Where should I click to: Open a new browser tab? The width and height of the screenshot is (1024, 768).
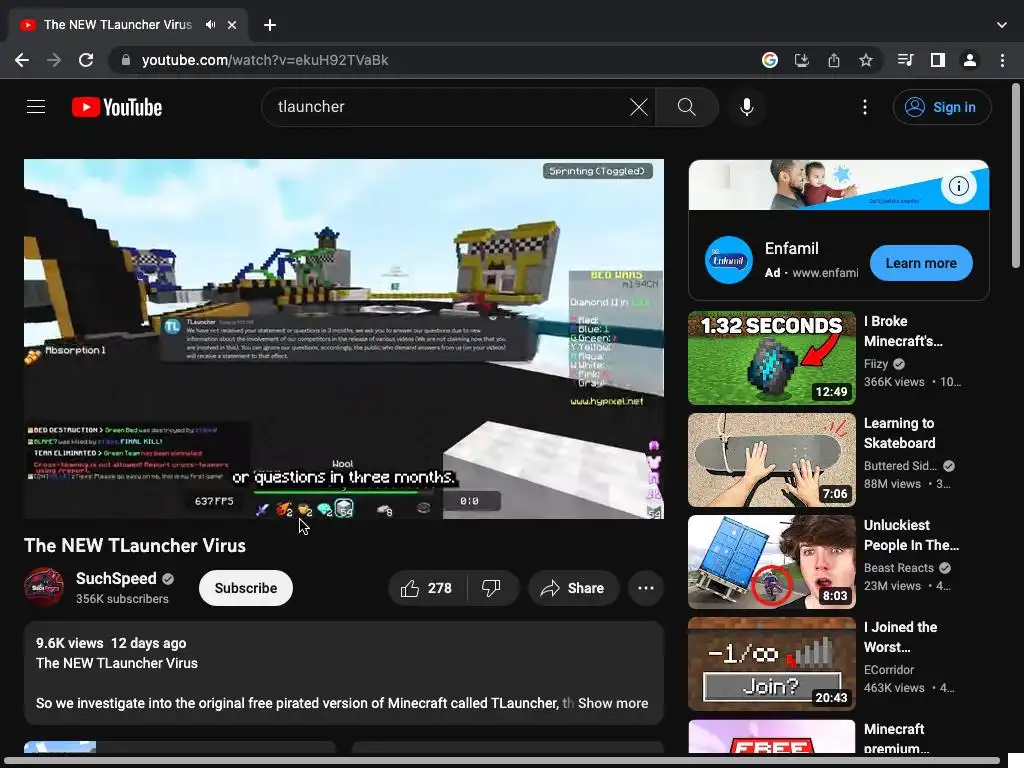coord(270,25)
